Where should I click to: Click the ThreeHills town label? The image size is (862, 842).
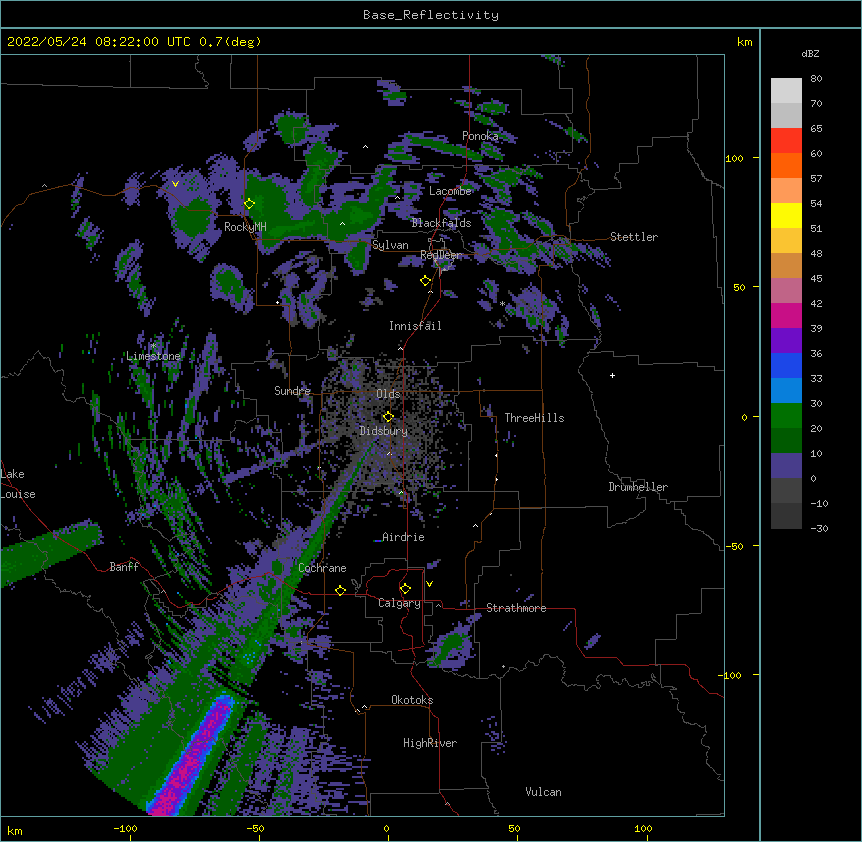pyautogui.click(x=534, y=418)
